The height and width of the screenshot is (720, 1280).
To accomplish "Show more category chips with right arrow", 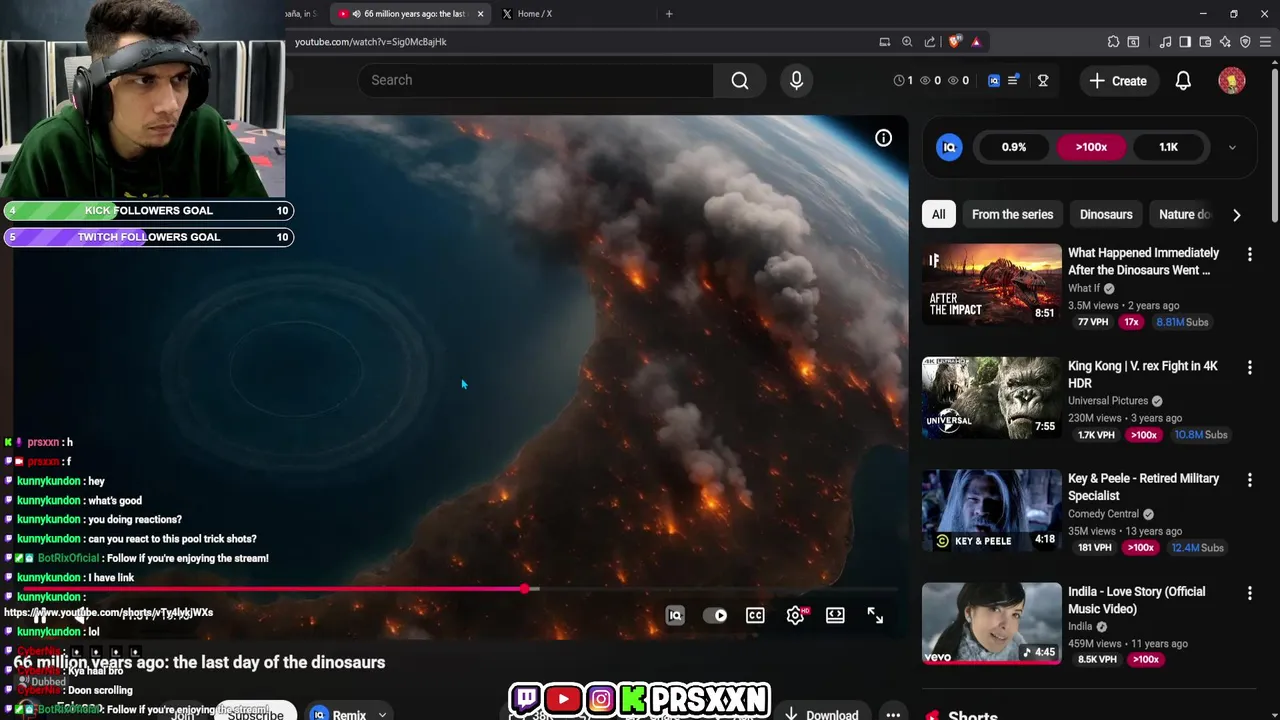I will 1237,215.
